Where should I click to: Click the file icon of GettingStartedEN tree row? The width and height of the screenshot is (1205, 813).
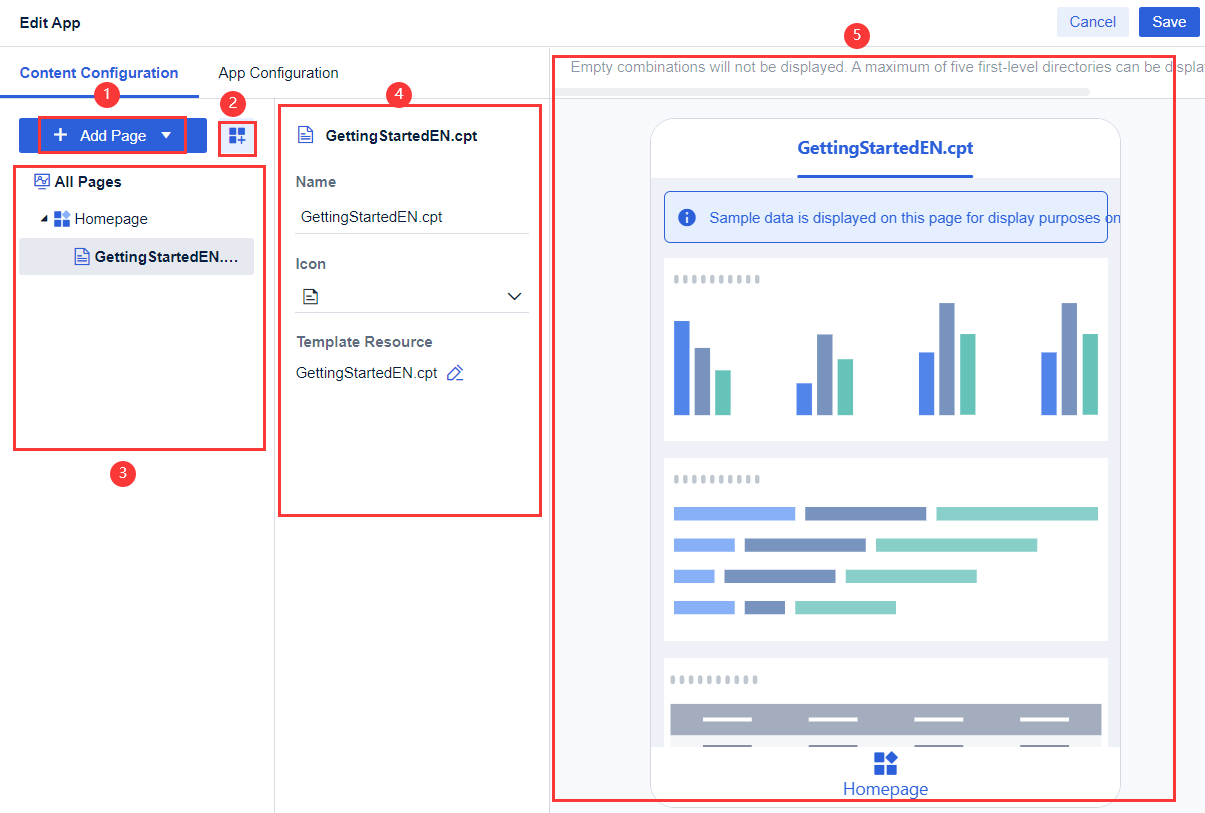tap(82, 257)
